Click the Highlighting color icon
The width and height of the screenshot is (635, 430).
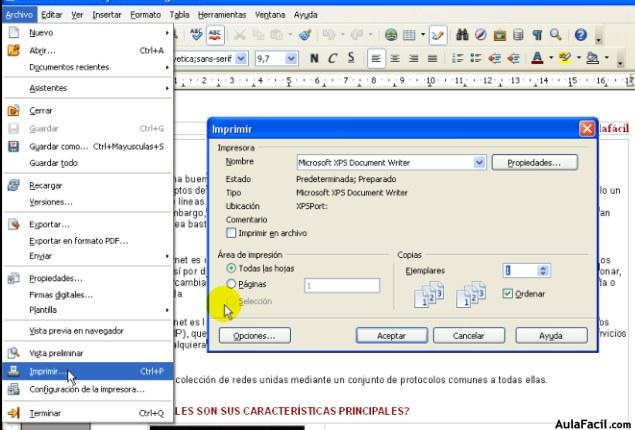pos(565,58)
